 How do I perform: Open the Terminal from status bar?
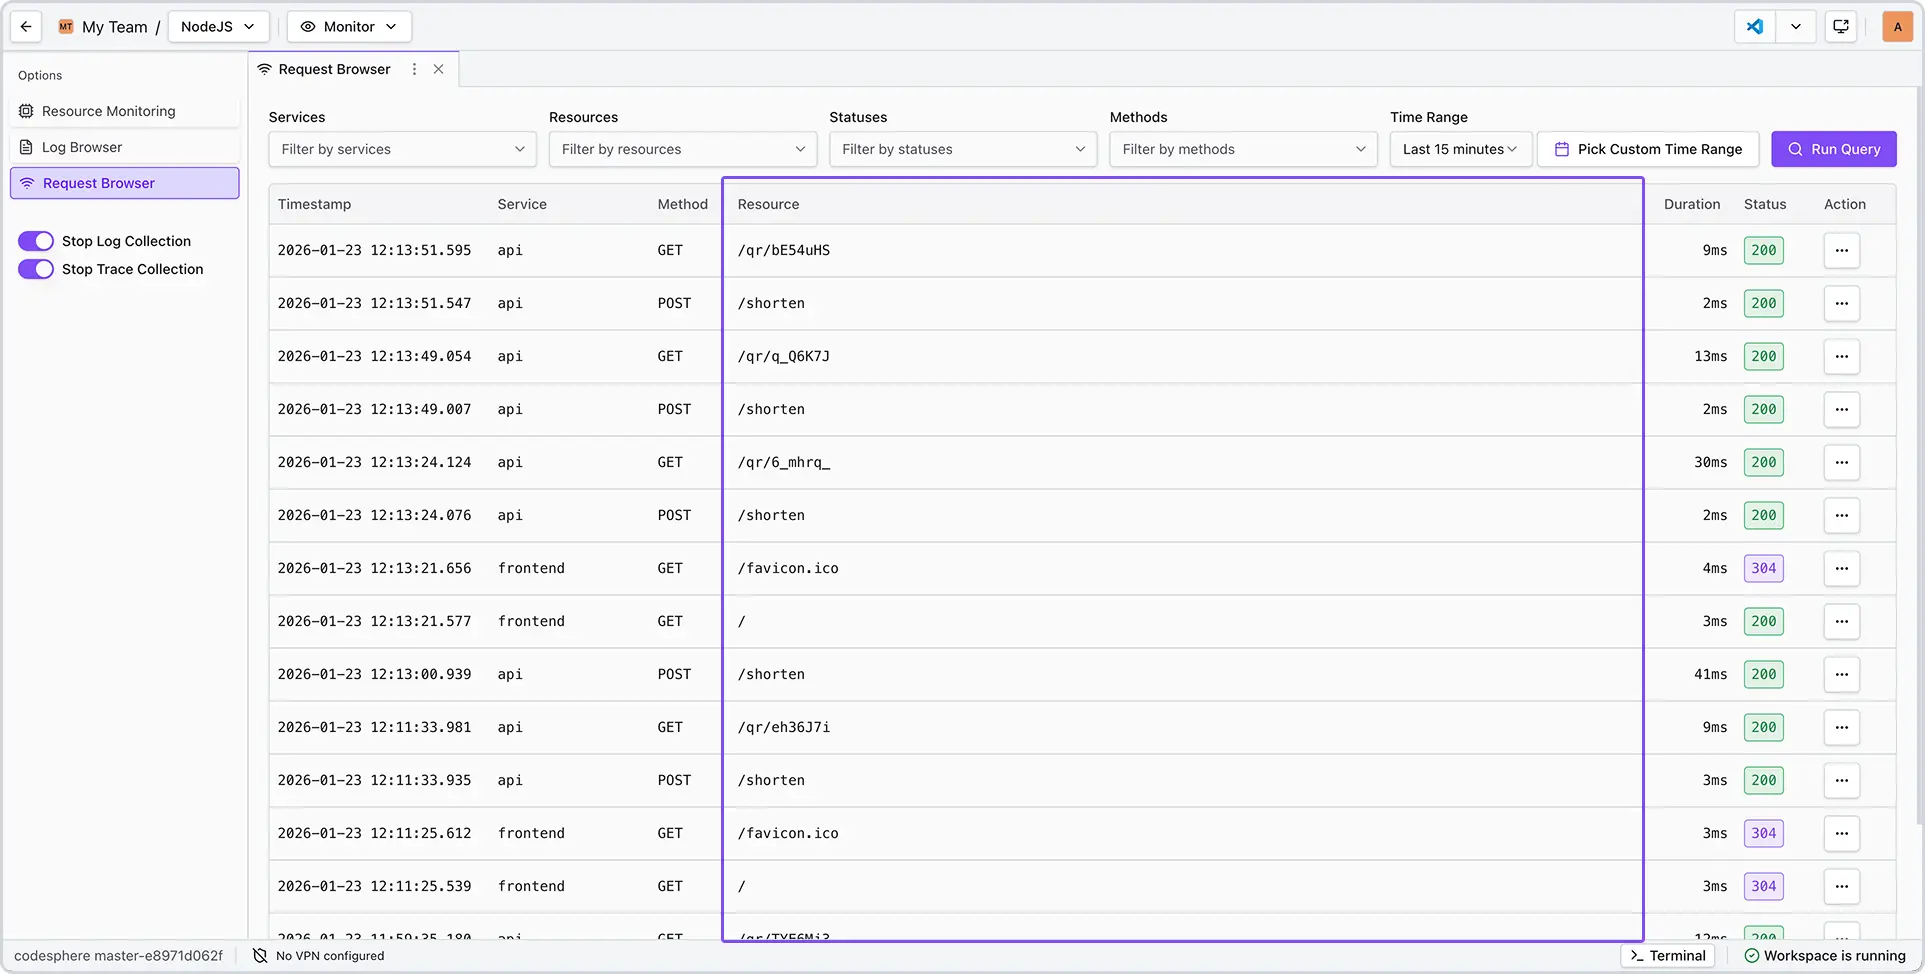[x=1667, y=956]
